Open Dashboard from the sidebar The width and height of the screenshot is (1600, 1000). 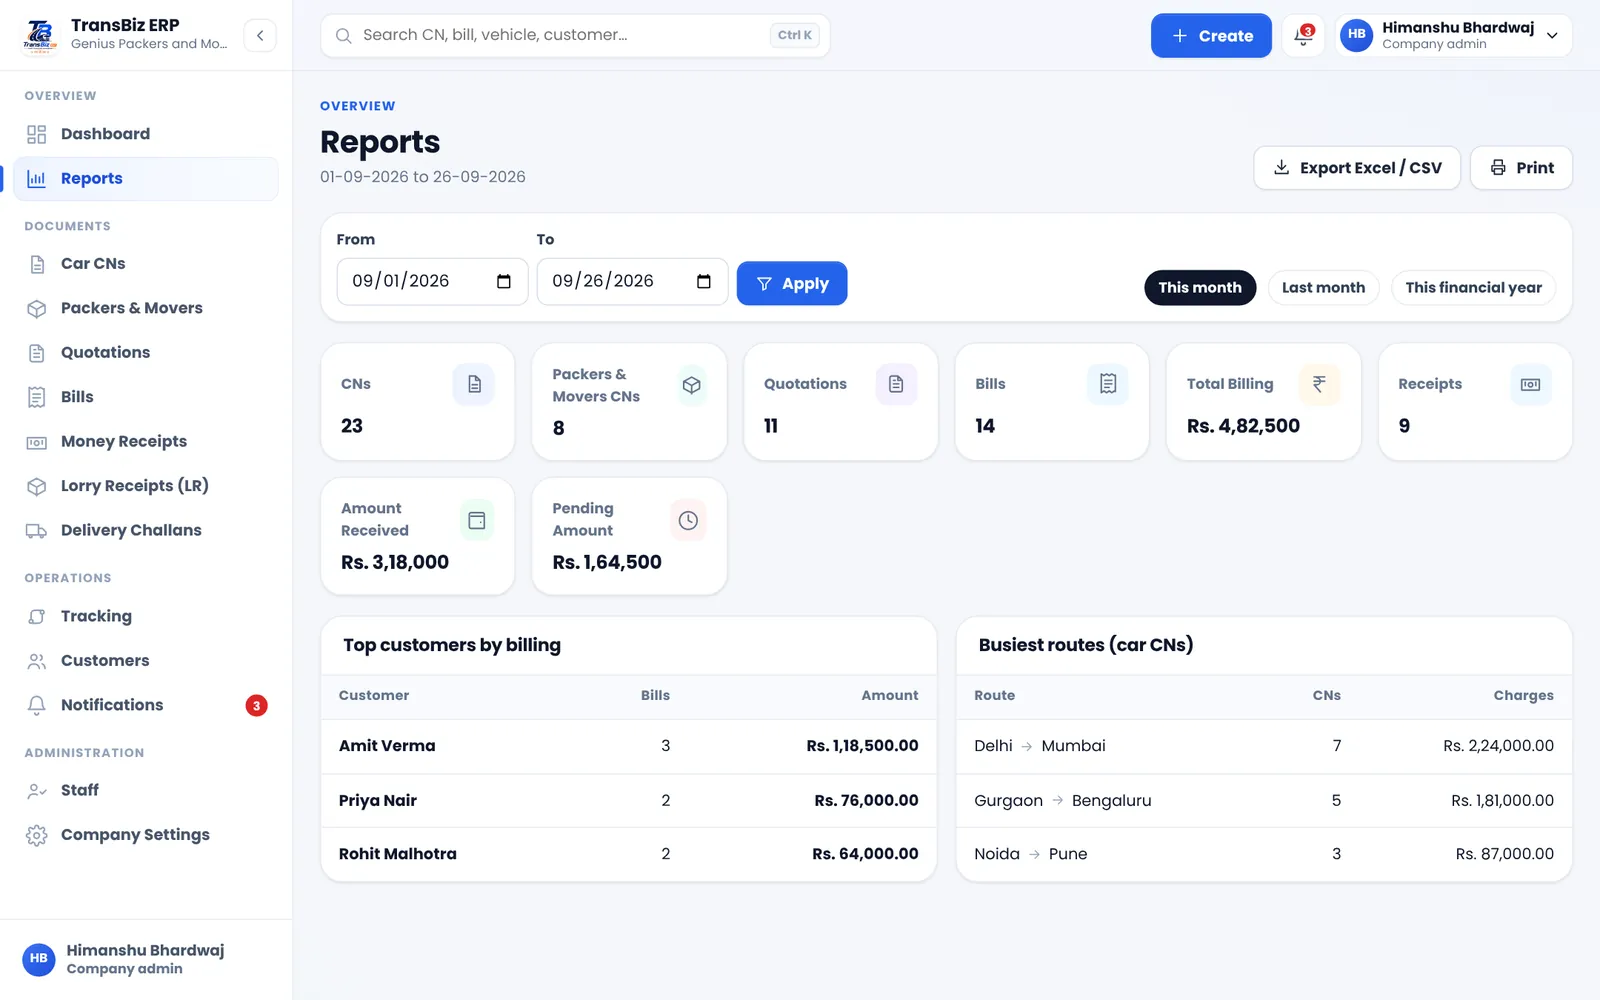pyautogui.click(x=146, y=134)
